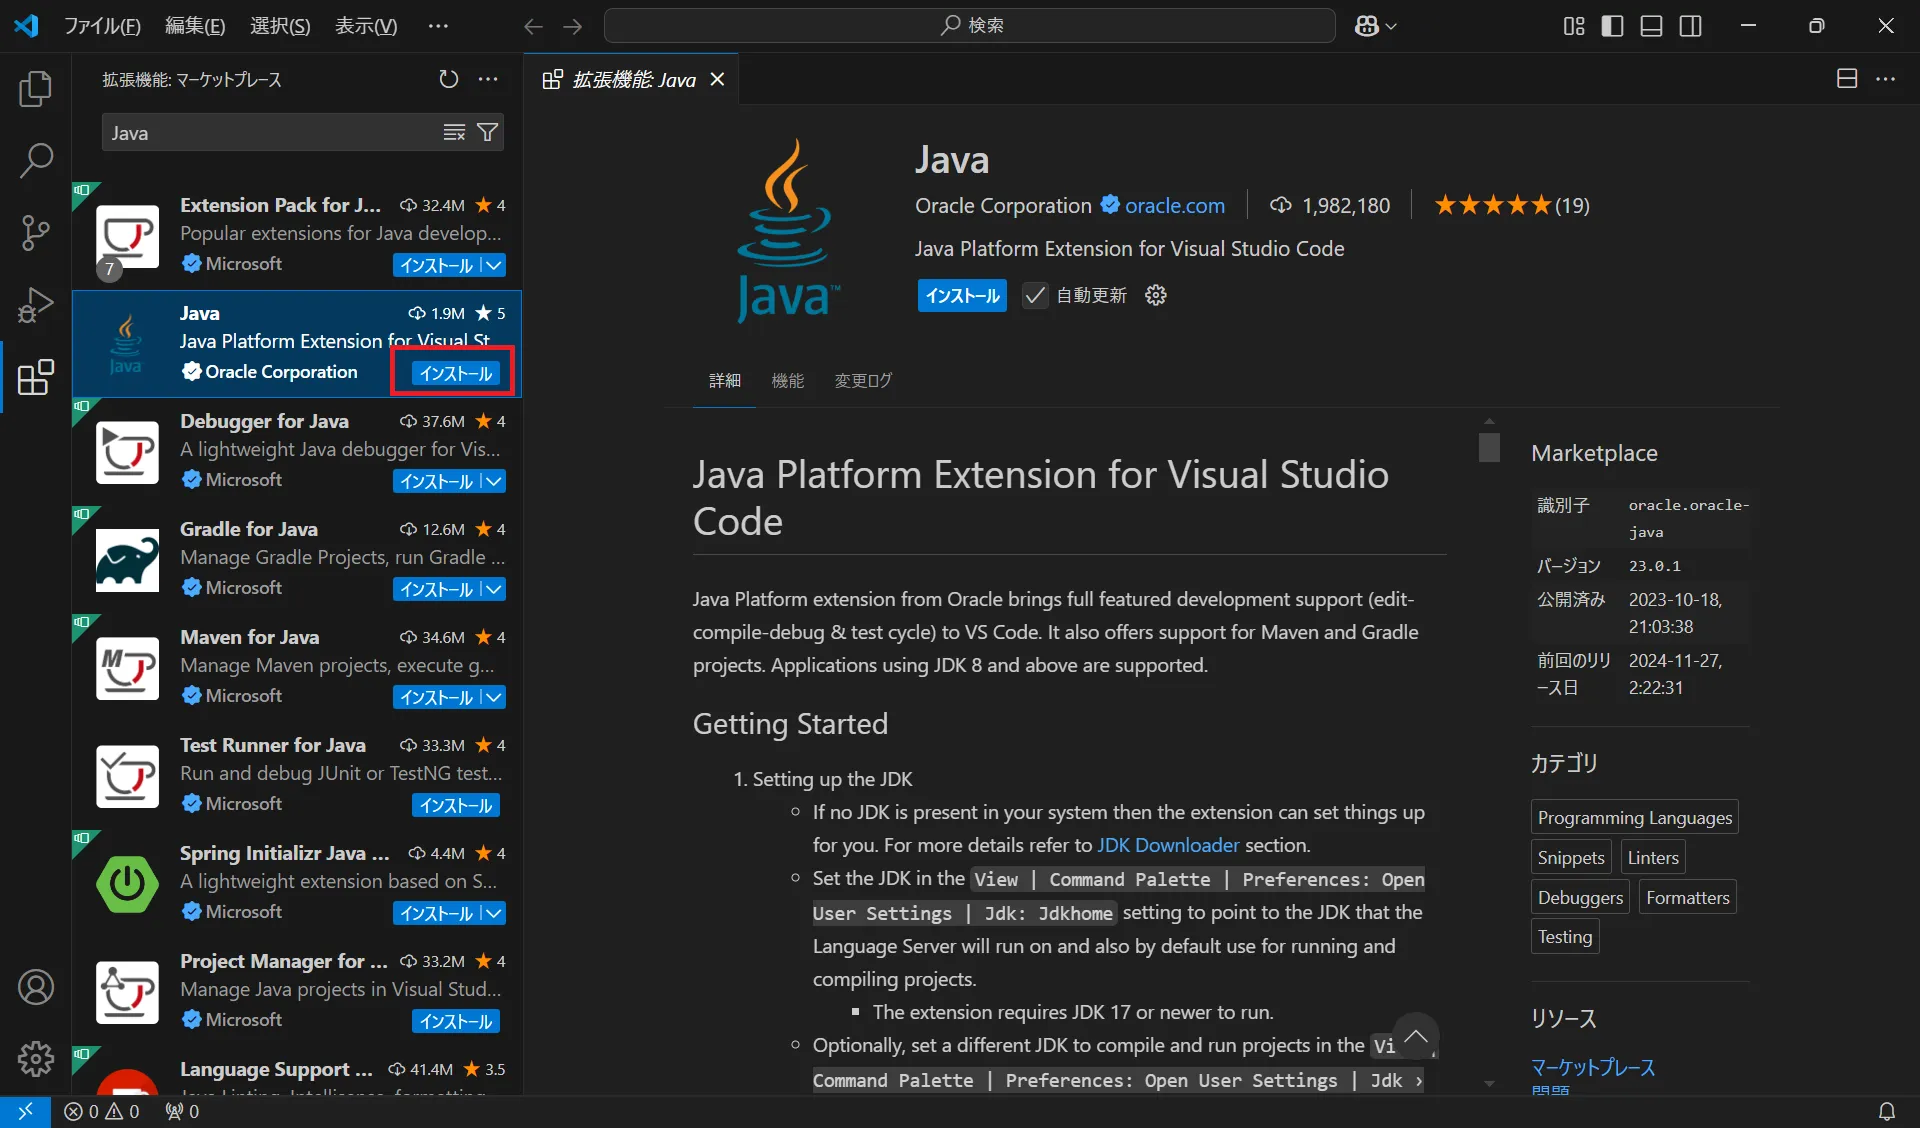Select the Extensions view icon
Viewport: 1920px width, 1128px height.
(x=35, y=377)
